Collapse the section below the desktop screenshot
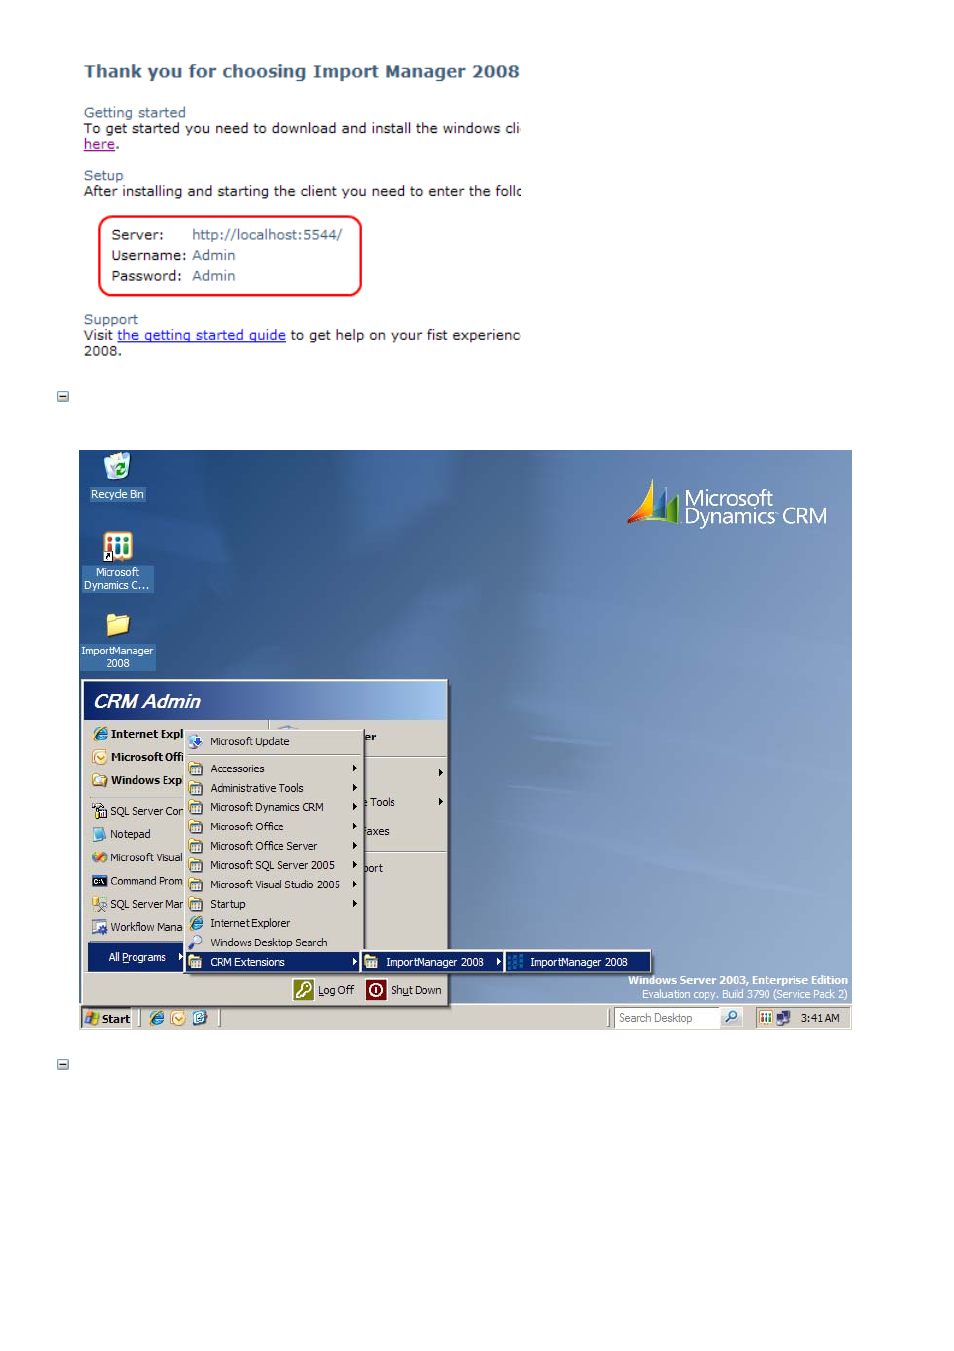Image resolution: width=954 pixels, height=1351 pixels. click(x=63, y=1065)
